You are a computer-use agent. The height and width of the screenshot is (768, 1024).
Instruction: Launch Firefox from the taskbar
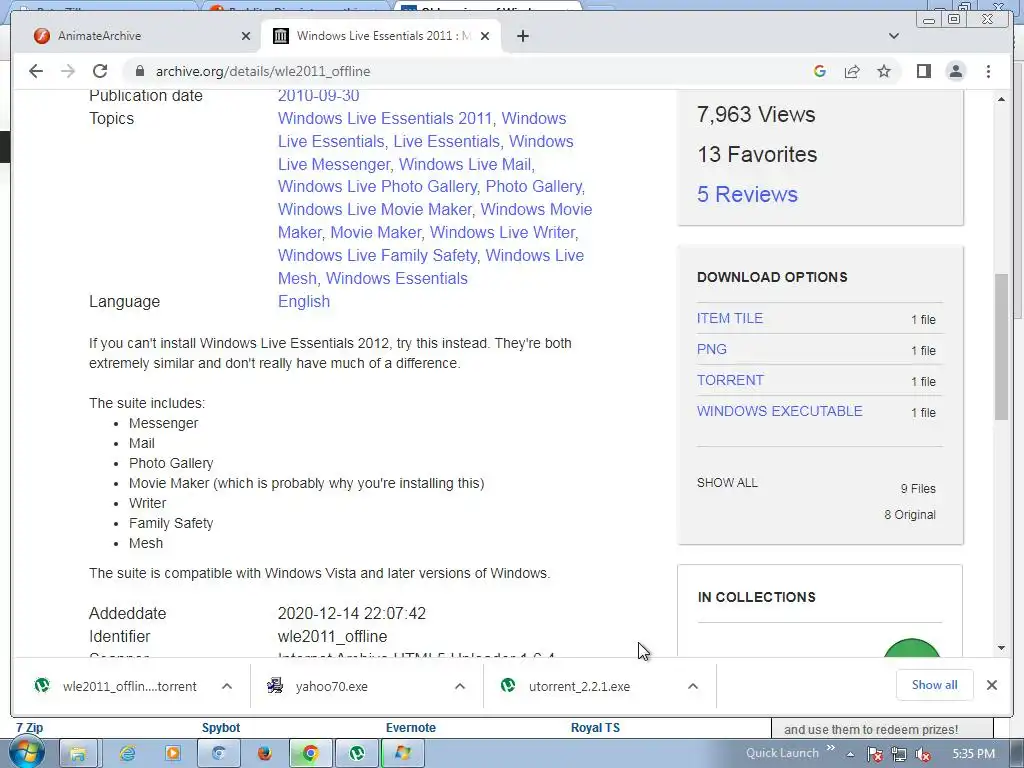click(264, 754)
